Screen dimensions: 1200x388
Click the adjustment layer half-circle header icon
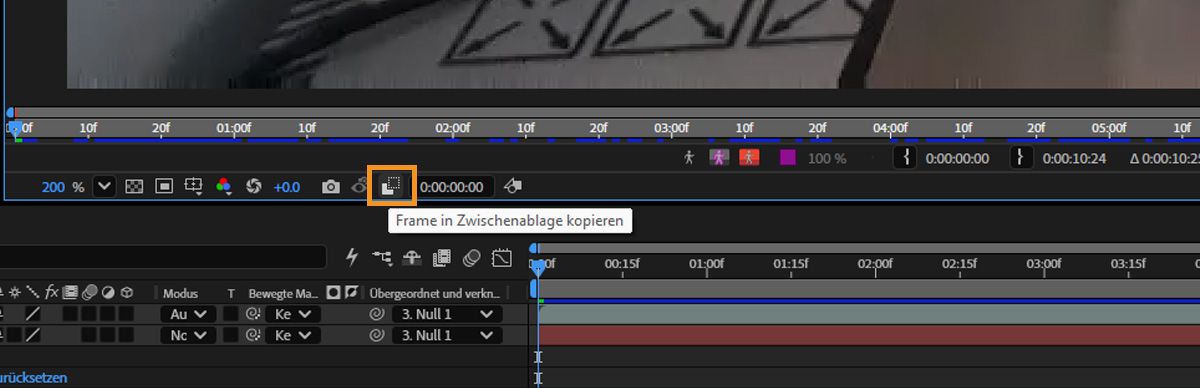(x=108, y=293)
